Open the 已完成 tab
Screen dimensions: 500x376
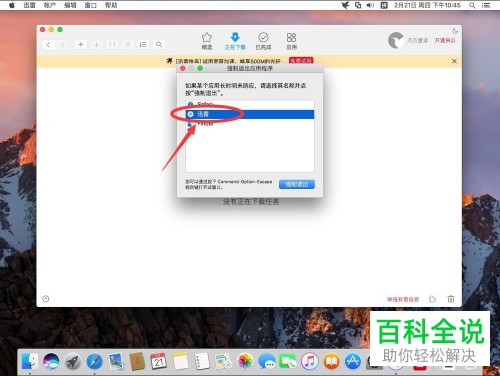263,41
